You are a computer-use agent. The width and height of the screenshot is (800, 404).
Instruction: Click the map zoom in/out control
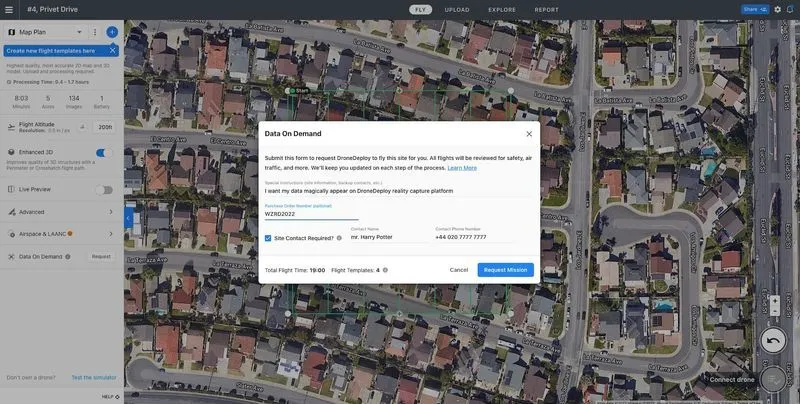(774, 306)
